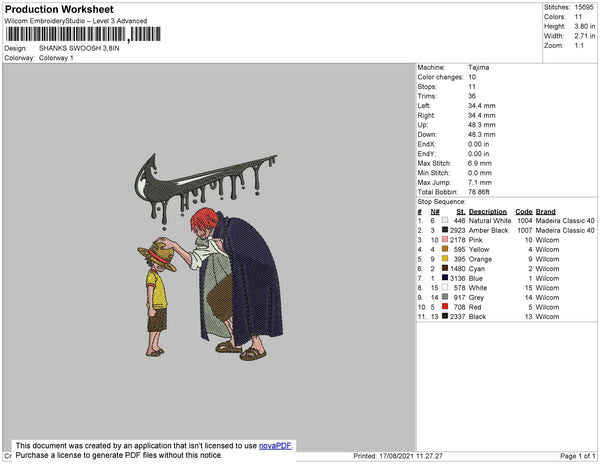Image resolution: width=600 pixels, height=464 pixels.
Task: Click the Page 1 of 1 footer text
Action: click(x=577, y=456)
